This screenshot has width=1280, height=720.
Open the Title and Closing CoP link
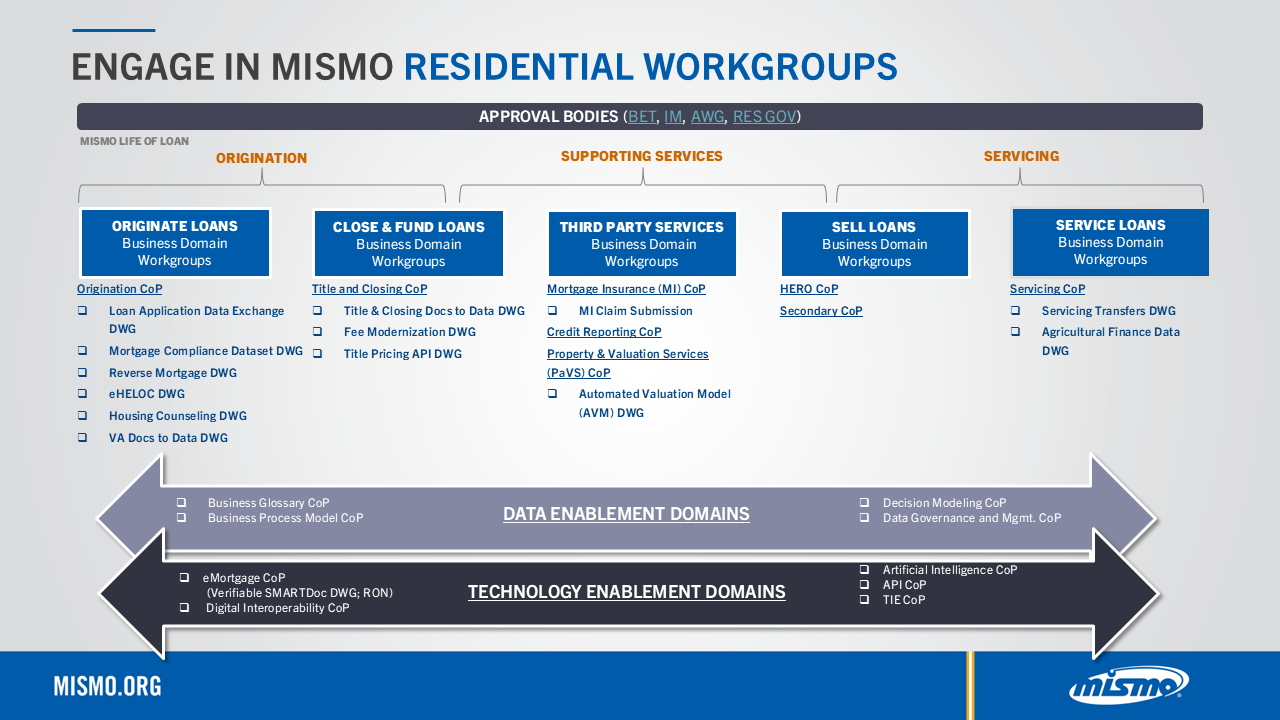pyautogui.click(x=369, y=289)
